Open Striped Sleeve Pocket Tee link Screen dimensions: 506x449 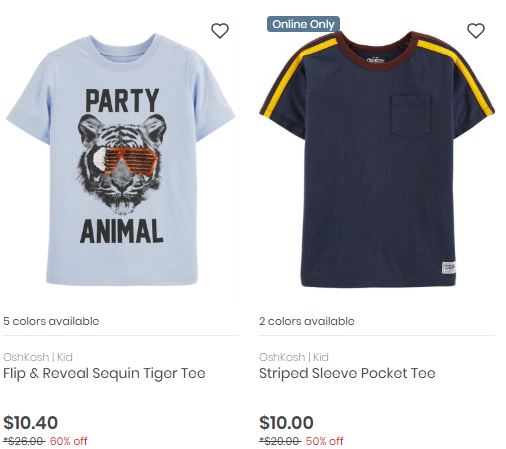point(347,373)
